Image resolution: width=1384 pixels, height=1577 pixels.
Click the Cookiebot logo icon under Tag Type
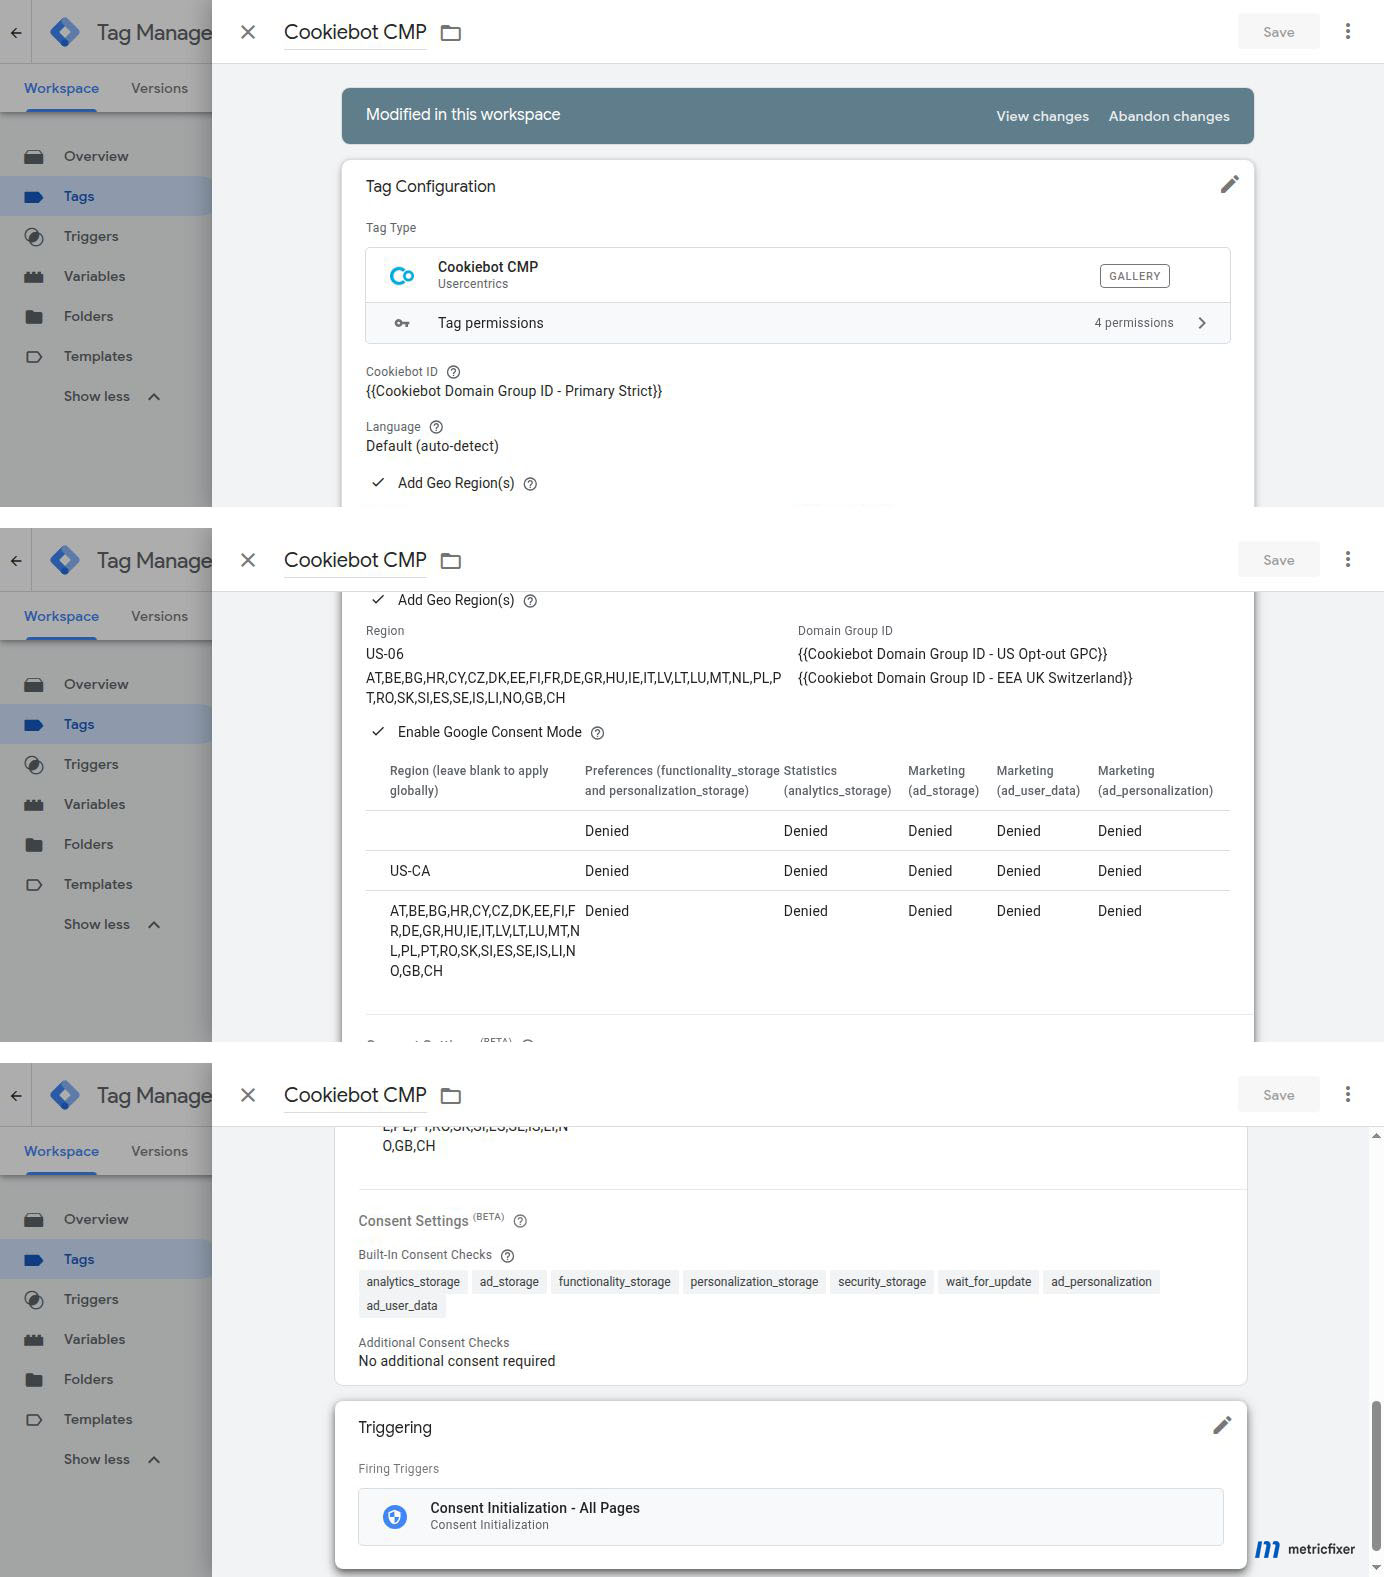(x=402, y=275)
